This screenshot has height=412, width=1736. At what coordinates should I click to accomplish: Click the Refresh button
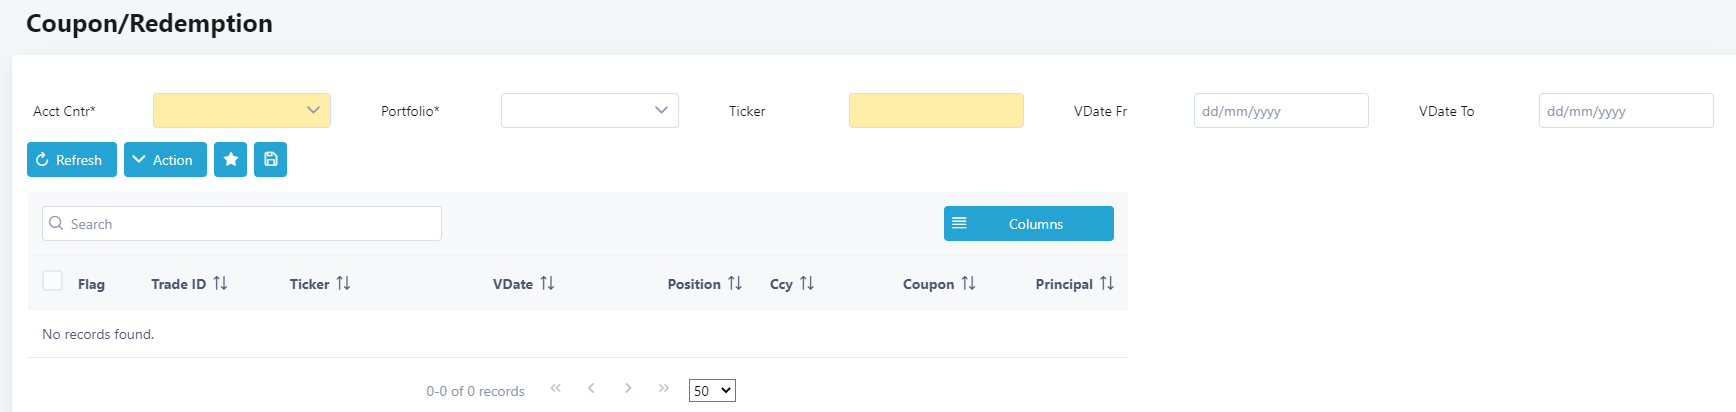click(71, 160)
